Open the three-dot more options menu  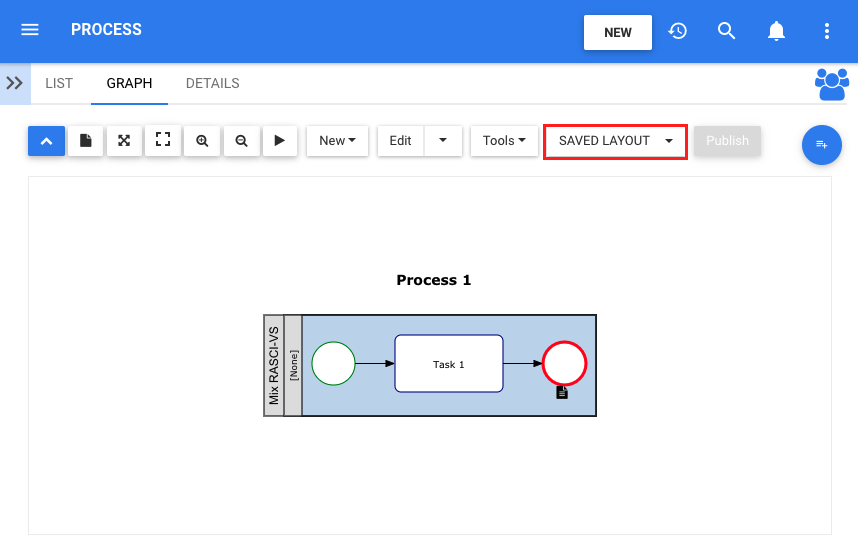pyautogui.click(x=827, y=31)
